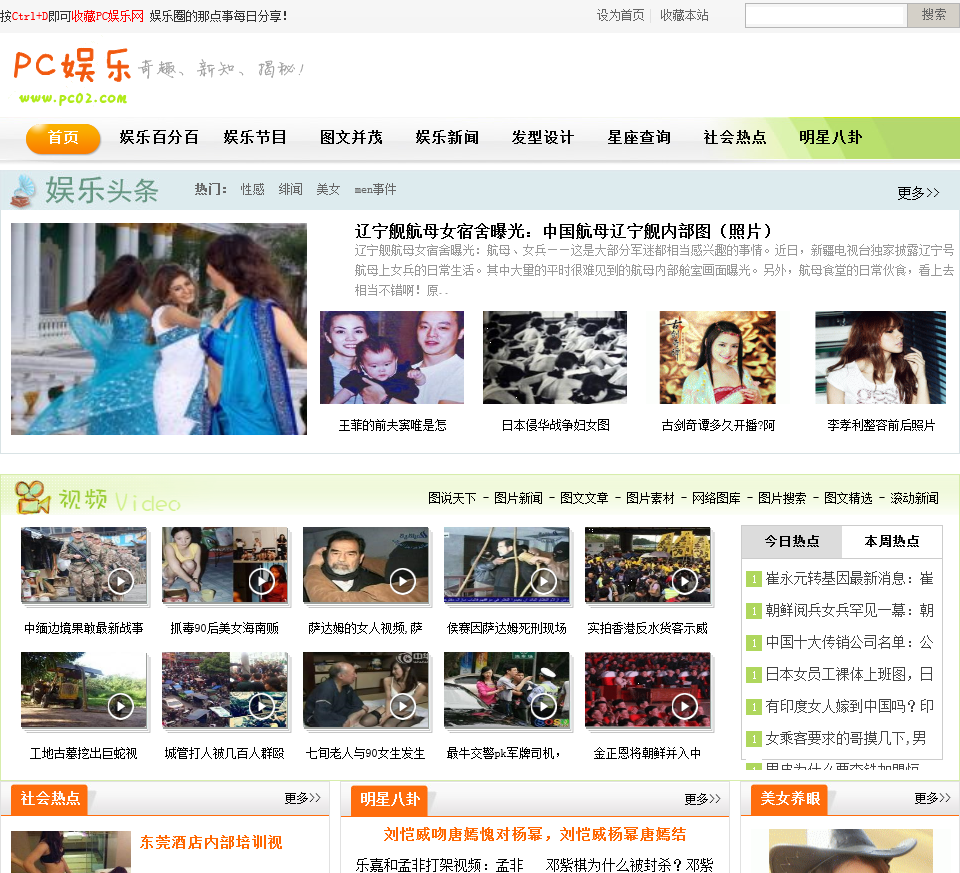Play the 抓毒90后美女海南贩 video
Viewport: 960px width, 873px height.
click(x=225, y=564)
